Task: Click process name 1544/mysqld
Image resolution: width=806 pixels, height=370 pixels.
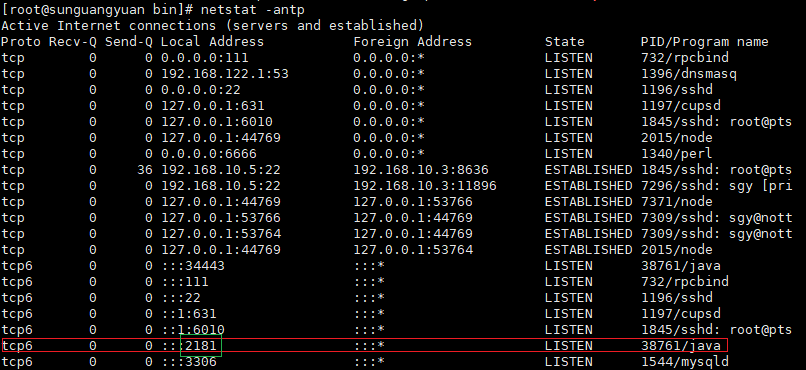Action: tap(684, 361)
